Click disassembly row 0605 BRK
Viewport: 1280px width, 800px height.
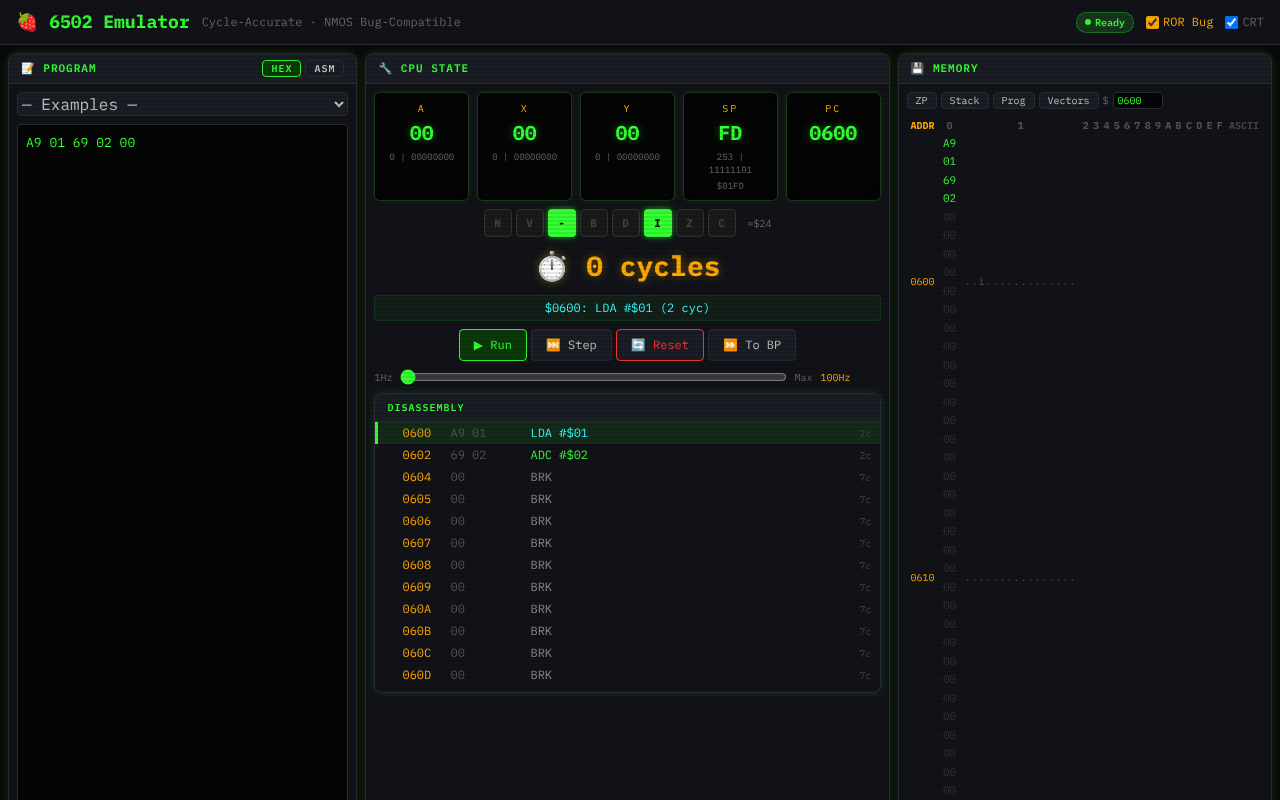click(x=627, y=499)
